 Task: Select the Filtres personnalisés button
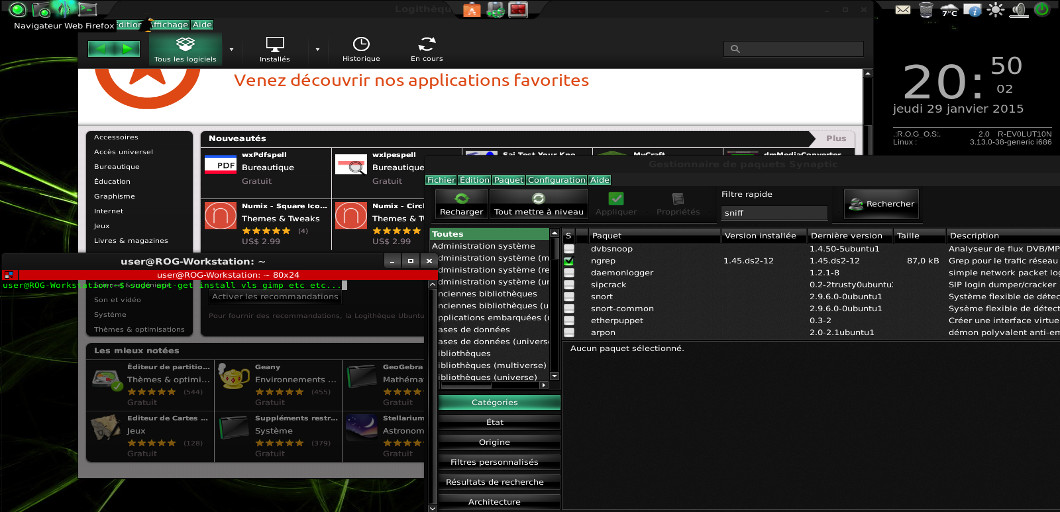(x=499, y=462)
